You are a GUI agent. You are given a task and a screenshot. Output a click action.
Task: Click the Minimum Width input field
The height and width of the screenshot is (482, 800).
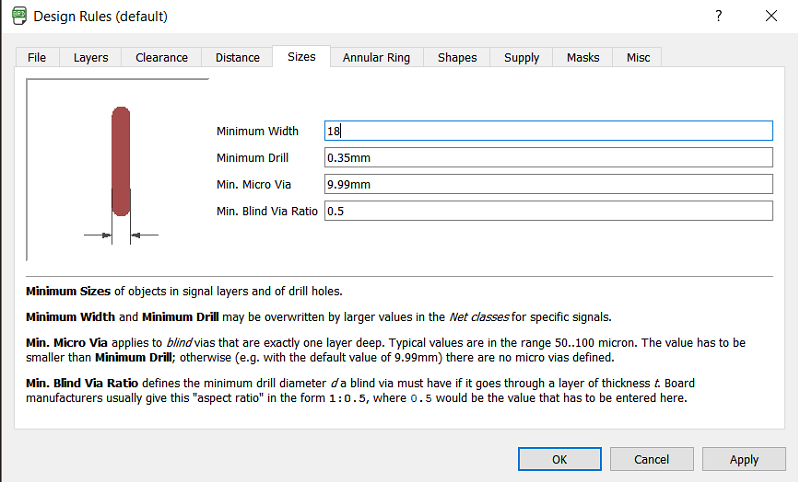coord(548,131)
